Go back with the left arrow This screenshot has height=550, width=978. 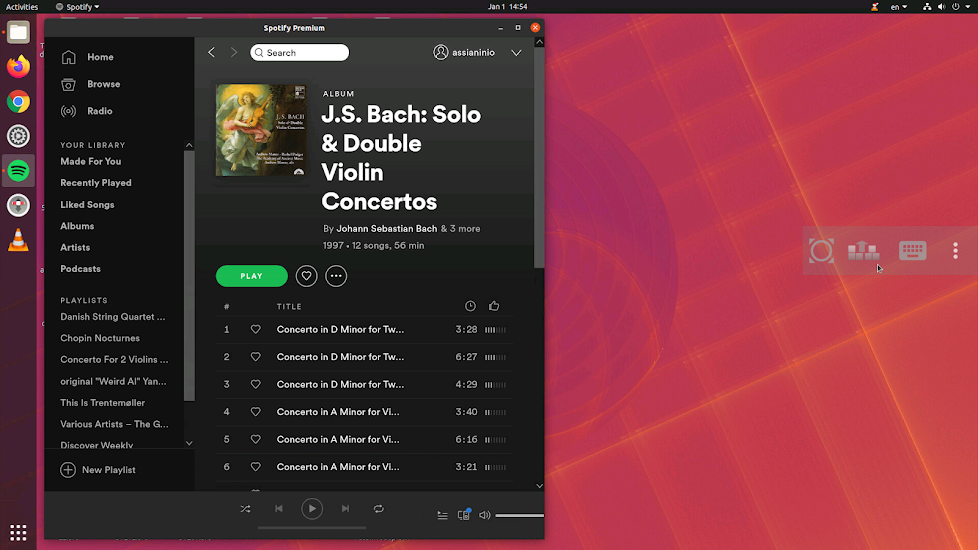[x=211, y=52]
